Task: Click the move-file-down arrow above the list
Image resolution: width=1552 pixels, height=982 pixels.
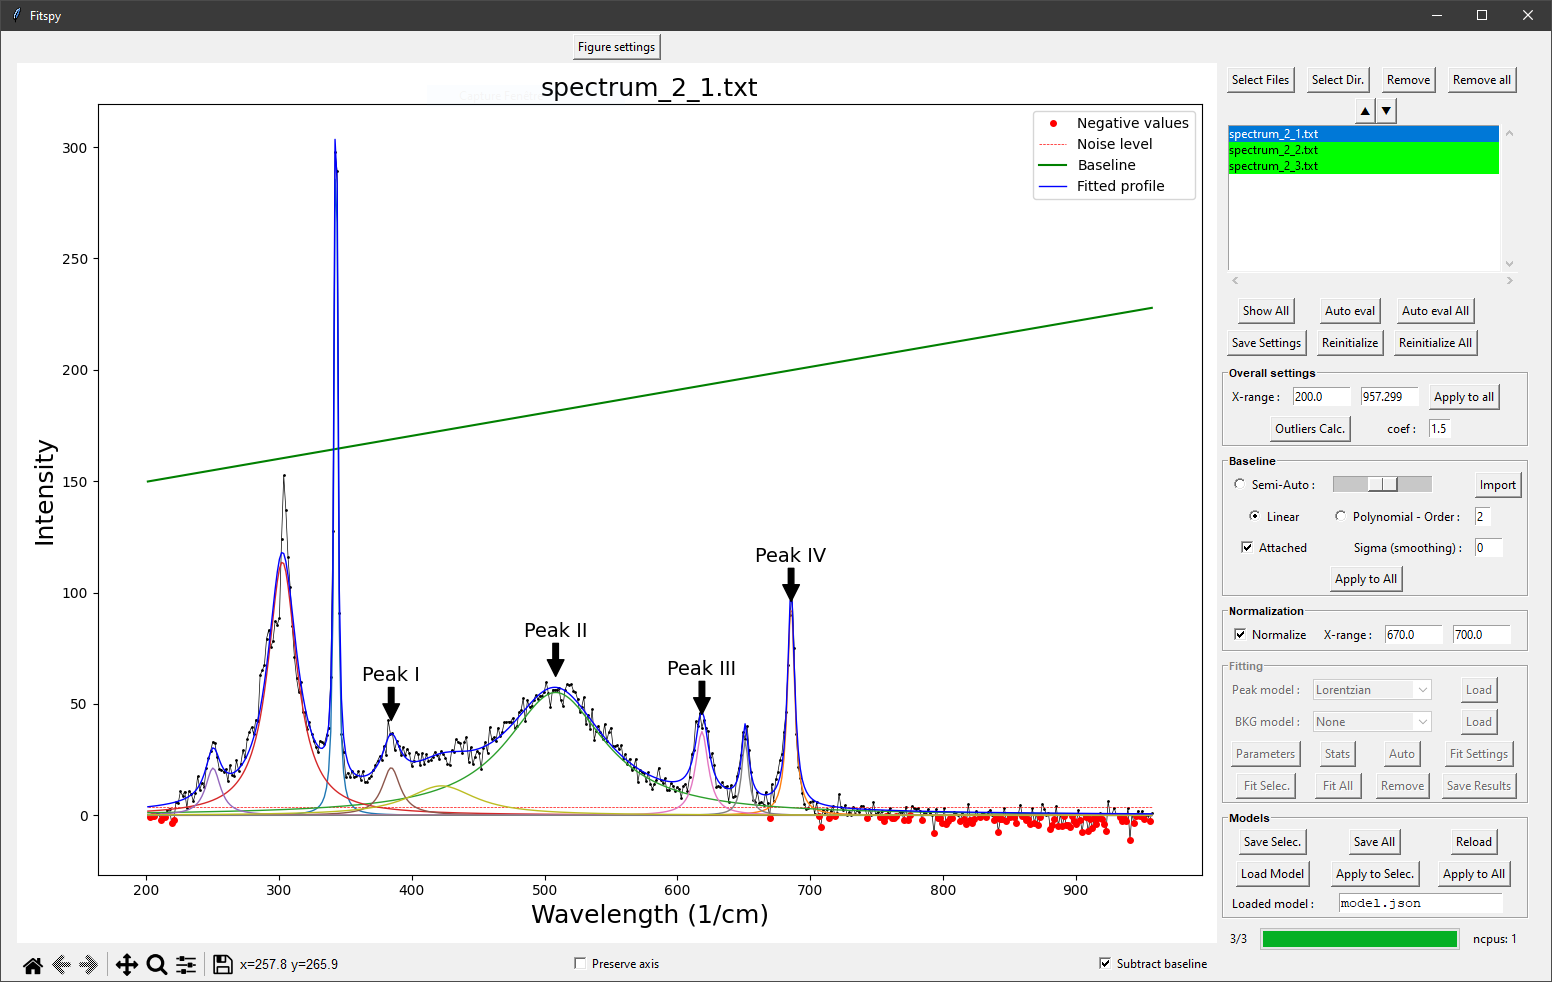Action: coord(1385,110)
